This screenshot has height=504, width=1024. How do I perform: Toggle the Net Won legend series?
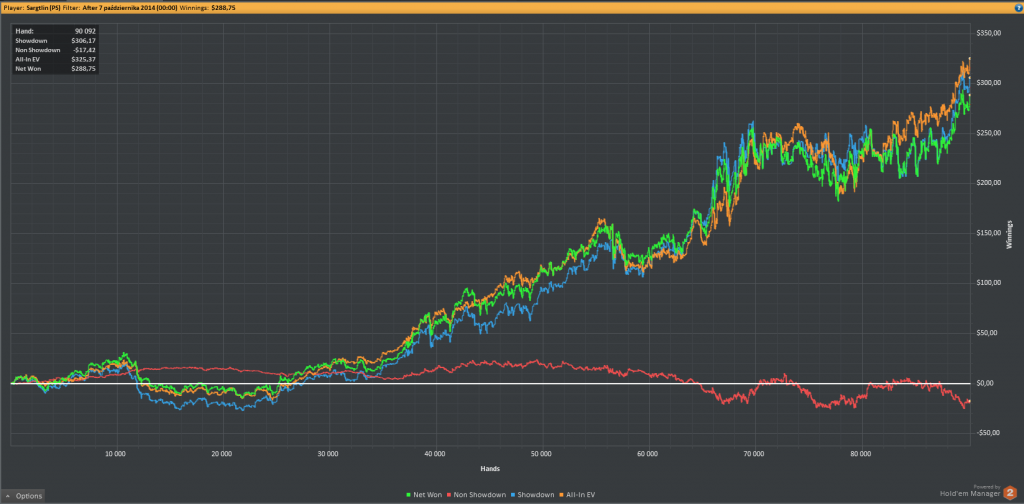(x=424, y=495)
